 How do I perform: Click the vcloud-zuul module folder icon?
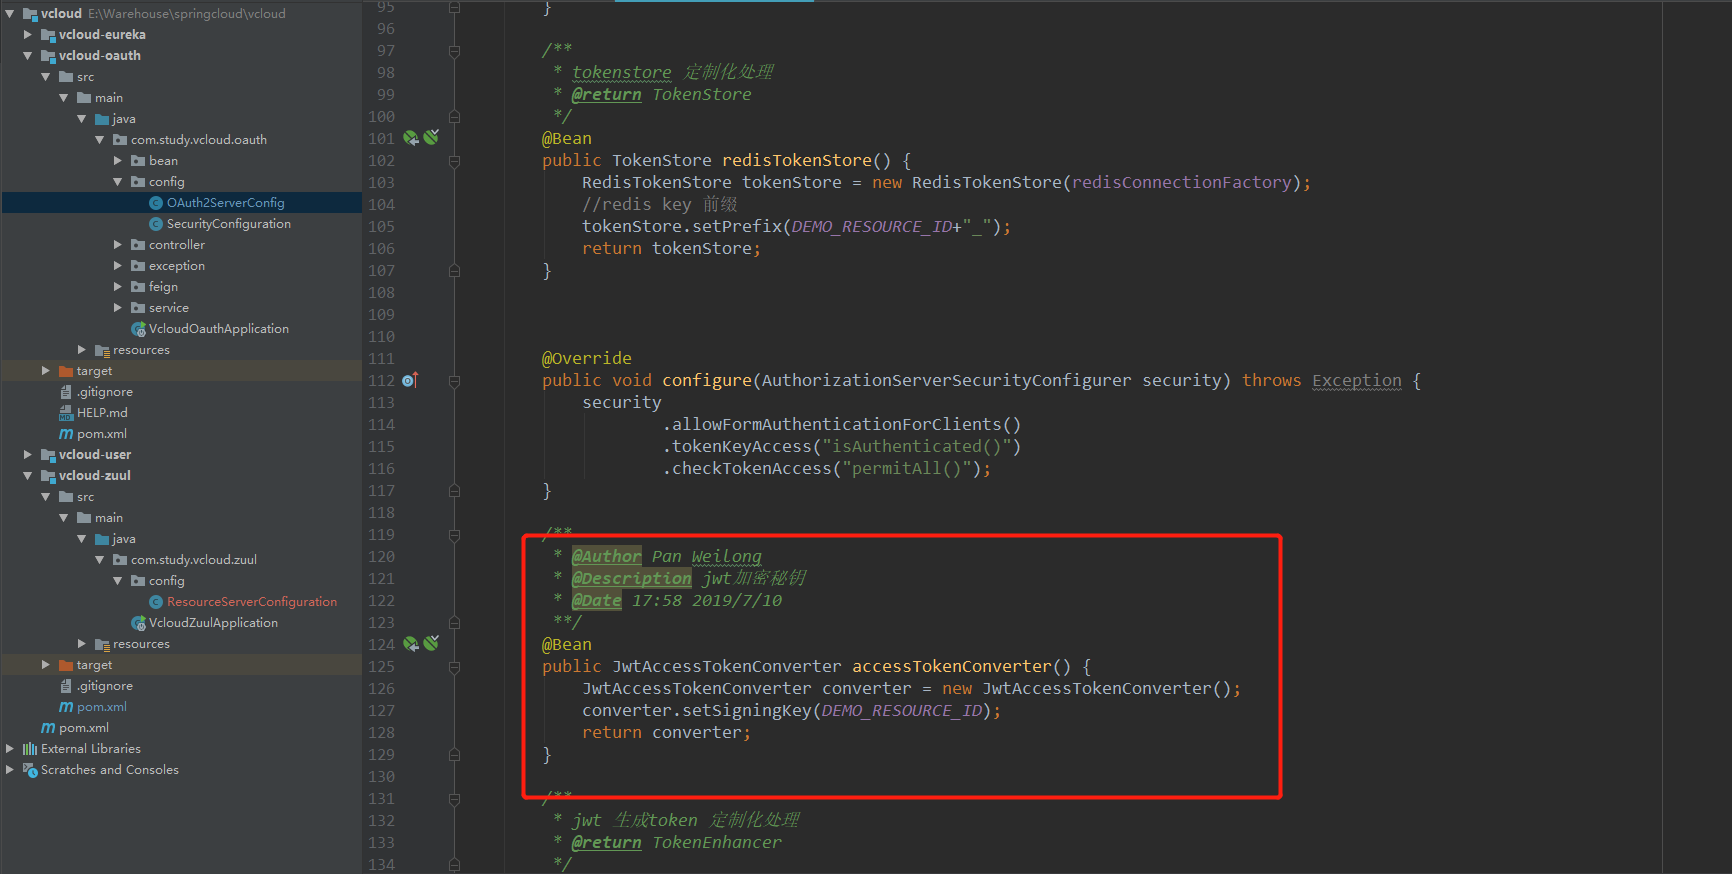pyautogui.click(x=48, y=476)
